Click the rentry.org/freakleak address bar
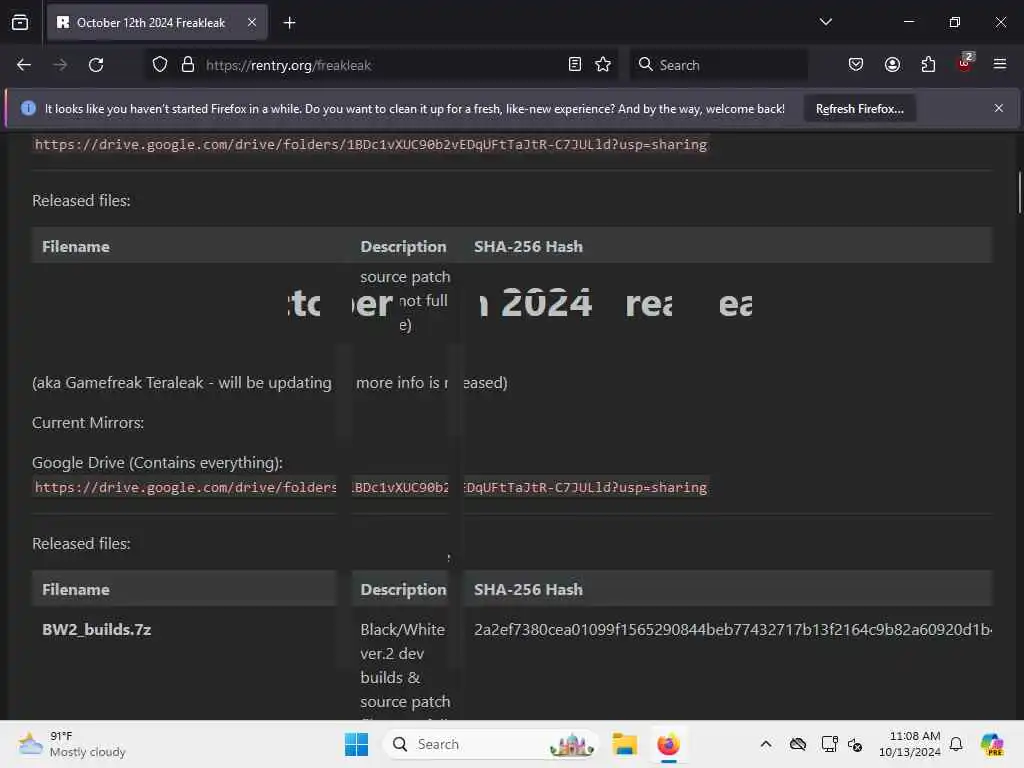Viewport: 1024px width, 768px height. [x=382, y=65]
